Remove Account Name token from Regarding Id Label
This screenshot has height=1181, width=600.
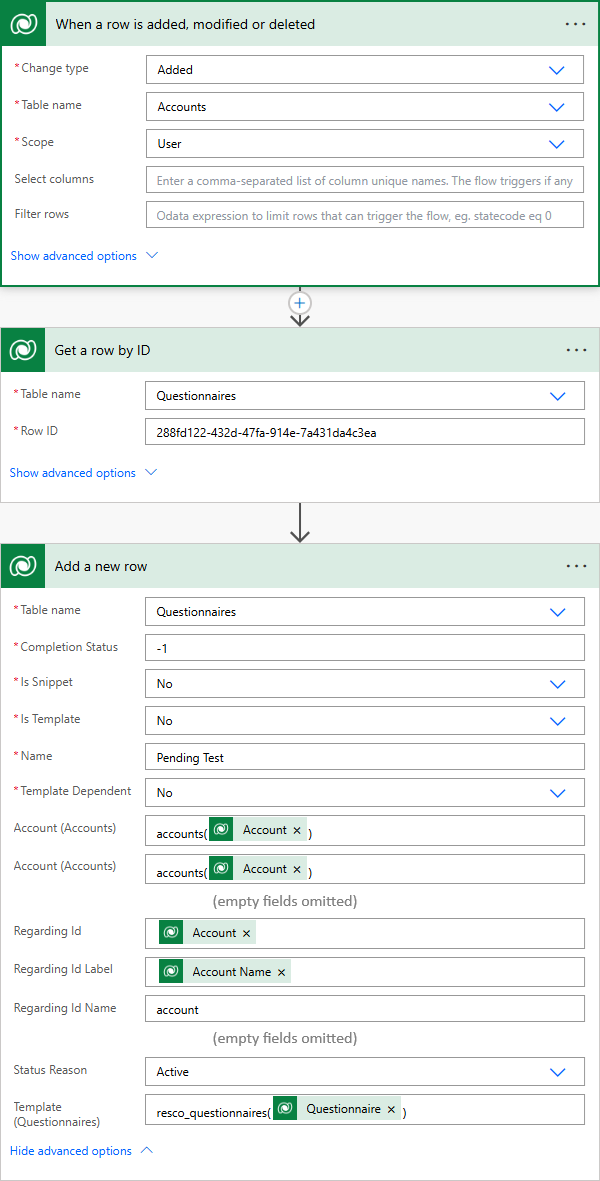[282, 972]
